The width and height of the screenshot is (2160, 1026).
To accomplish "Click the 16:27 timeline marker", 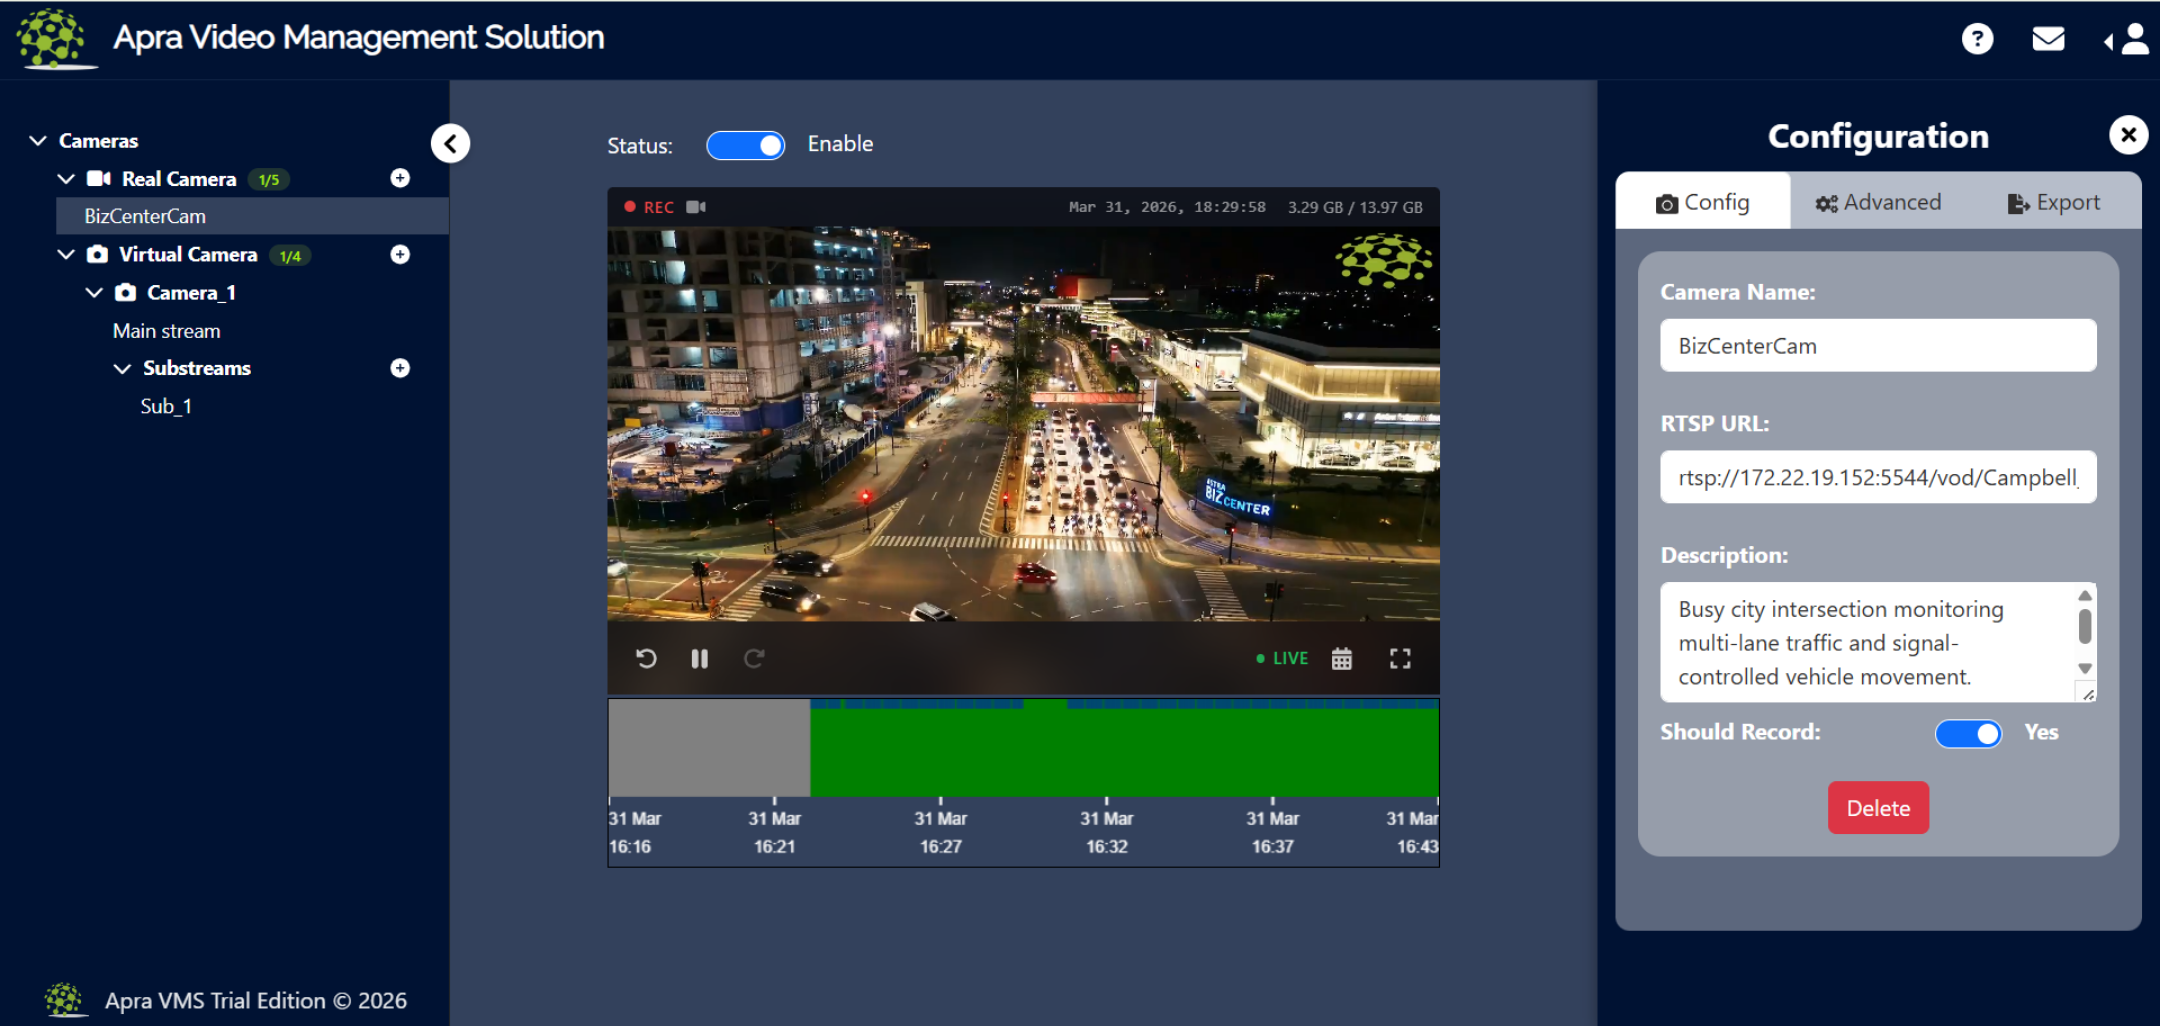I will (941, 832).
